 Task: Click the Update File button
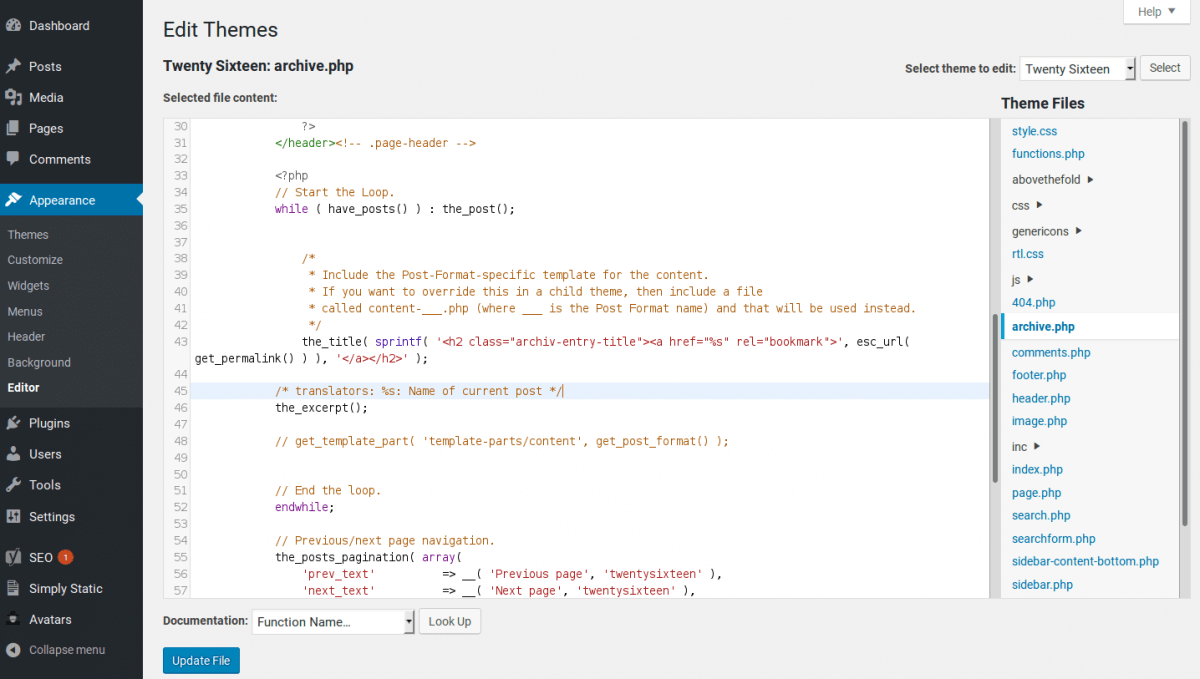point(201,661)
